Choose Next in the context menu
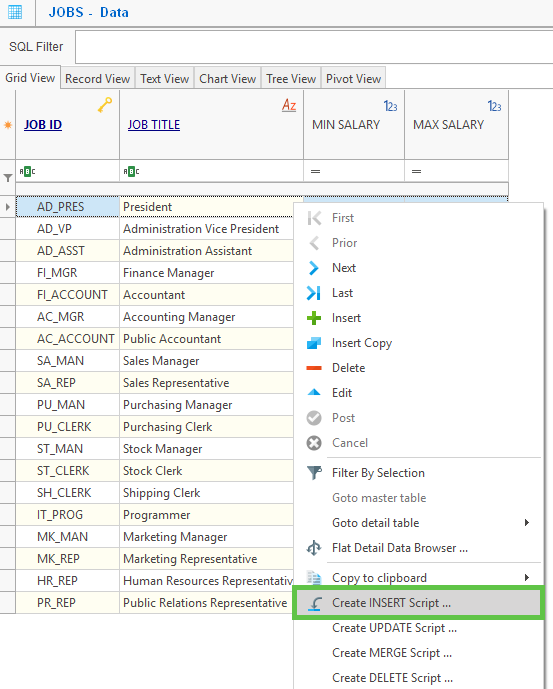Viewport: 553px width, 689px height. point(417,268)
